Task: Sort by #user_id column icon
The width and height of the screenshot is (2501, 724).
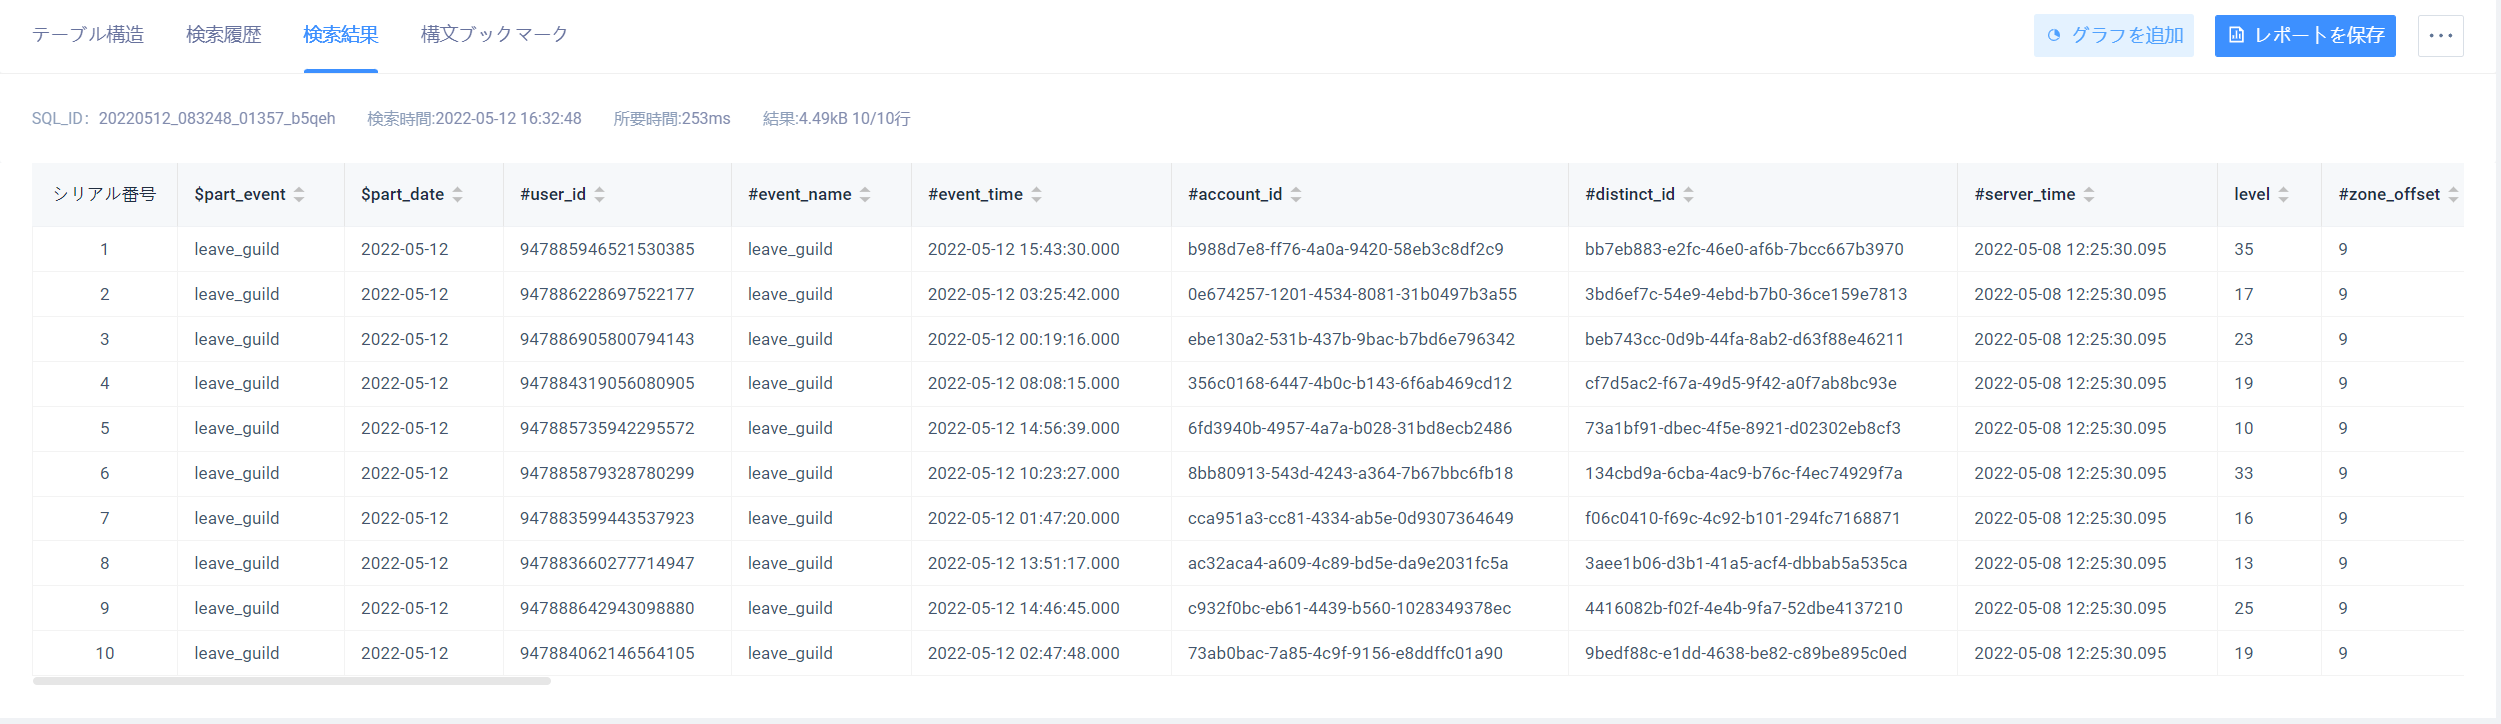Action: tap(600, 195)
